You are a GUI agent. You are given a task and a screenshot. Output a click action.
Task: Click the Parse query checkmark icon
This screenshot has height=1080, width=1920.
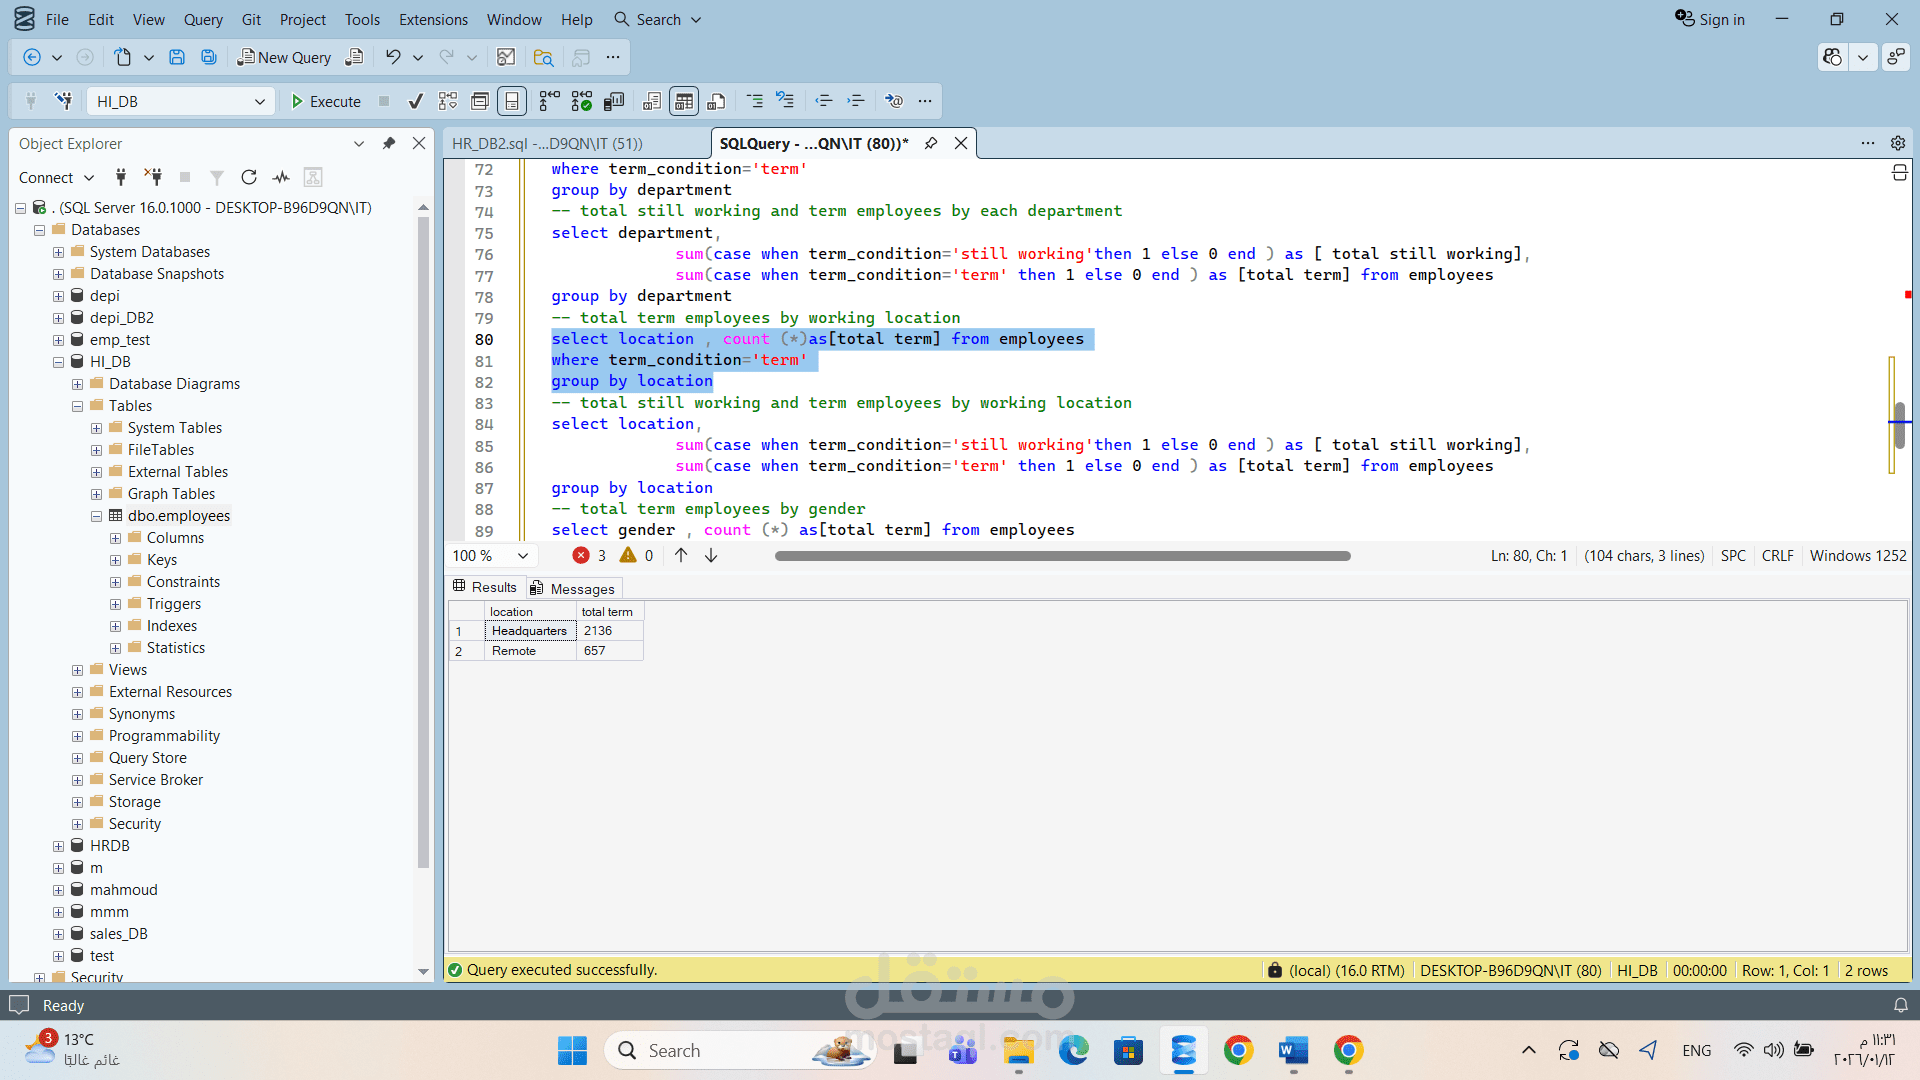(416, 101)
